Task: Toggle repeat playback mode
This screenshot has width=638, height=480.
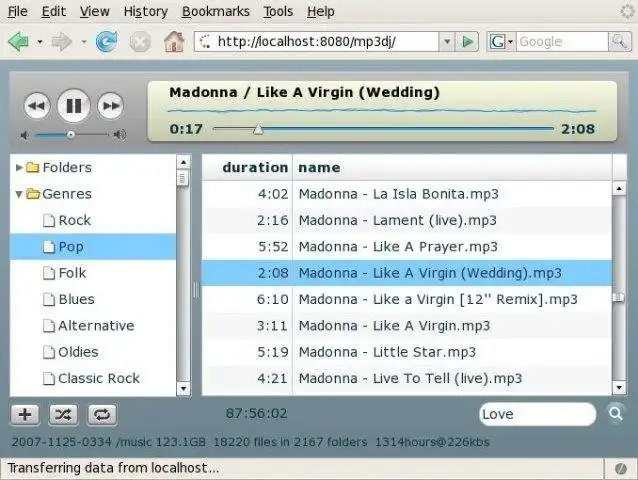Action: click(102, 415)
